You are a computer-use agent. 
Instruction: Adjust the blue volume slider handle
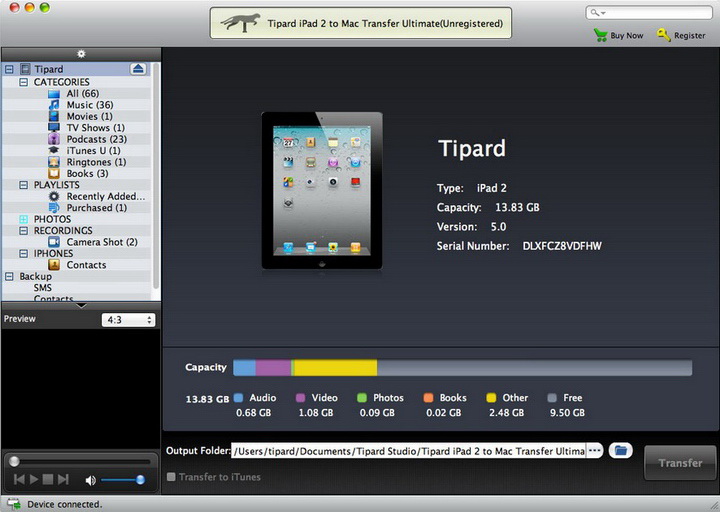[x=141, y=480]
